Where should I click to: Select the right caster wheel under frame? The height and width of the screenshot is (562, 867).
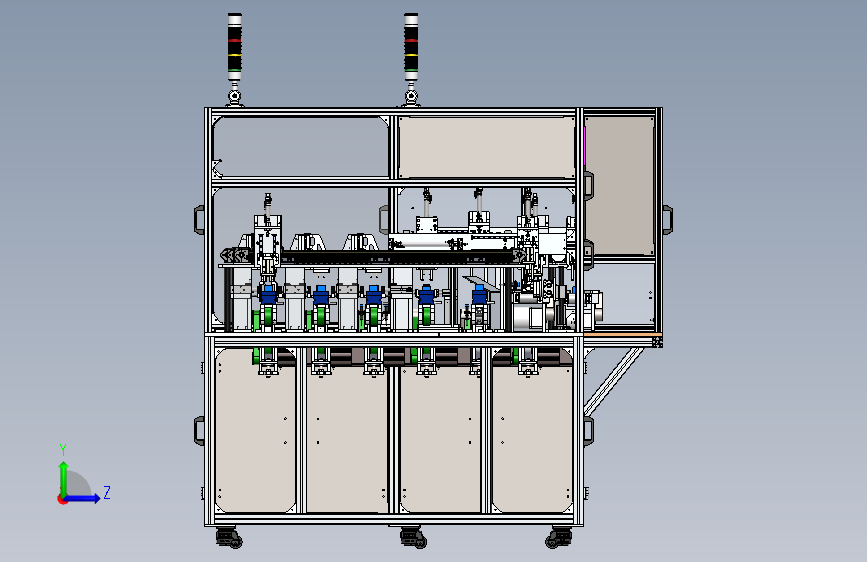pos(558,537)
